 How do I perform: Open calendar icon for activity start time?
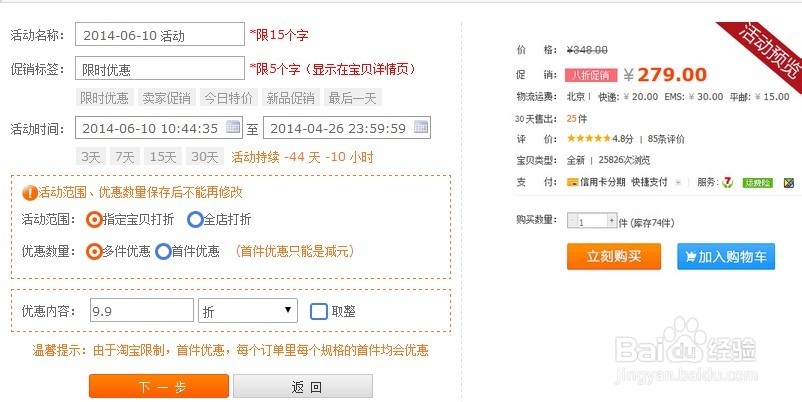tap(233, 127)
